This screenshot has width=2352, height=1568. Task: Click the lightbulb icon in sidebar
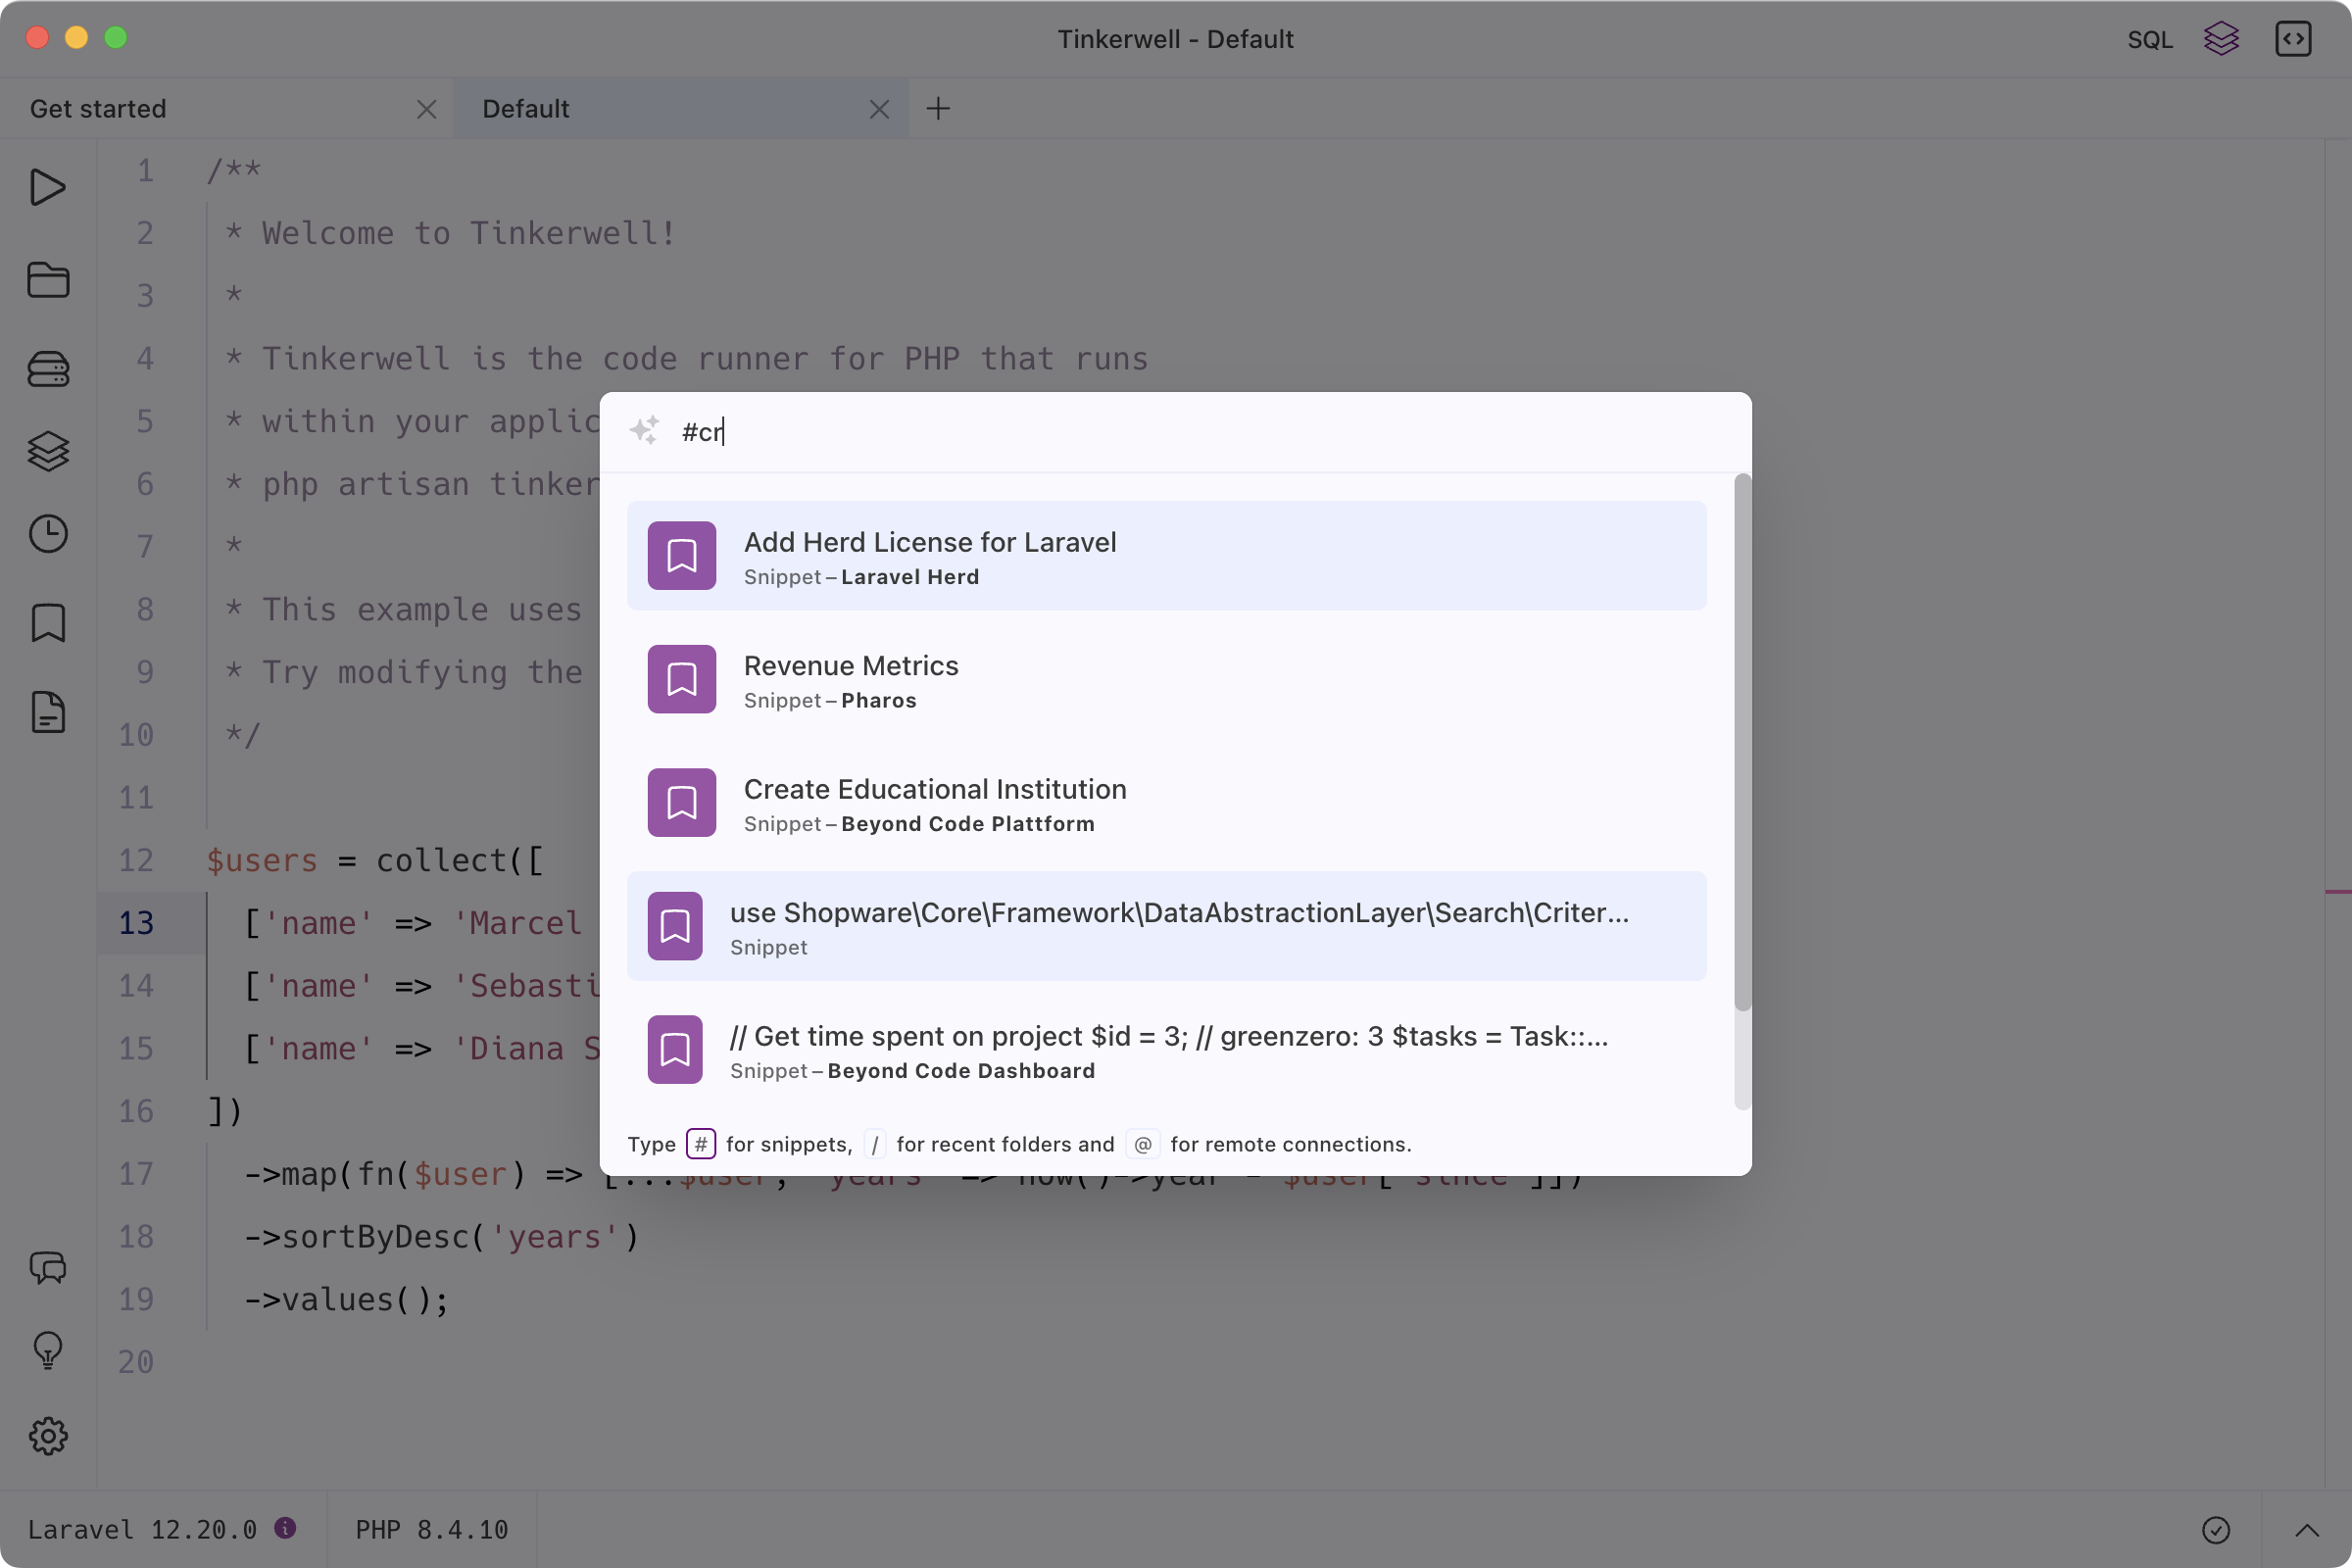coord(48,1351)
